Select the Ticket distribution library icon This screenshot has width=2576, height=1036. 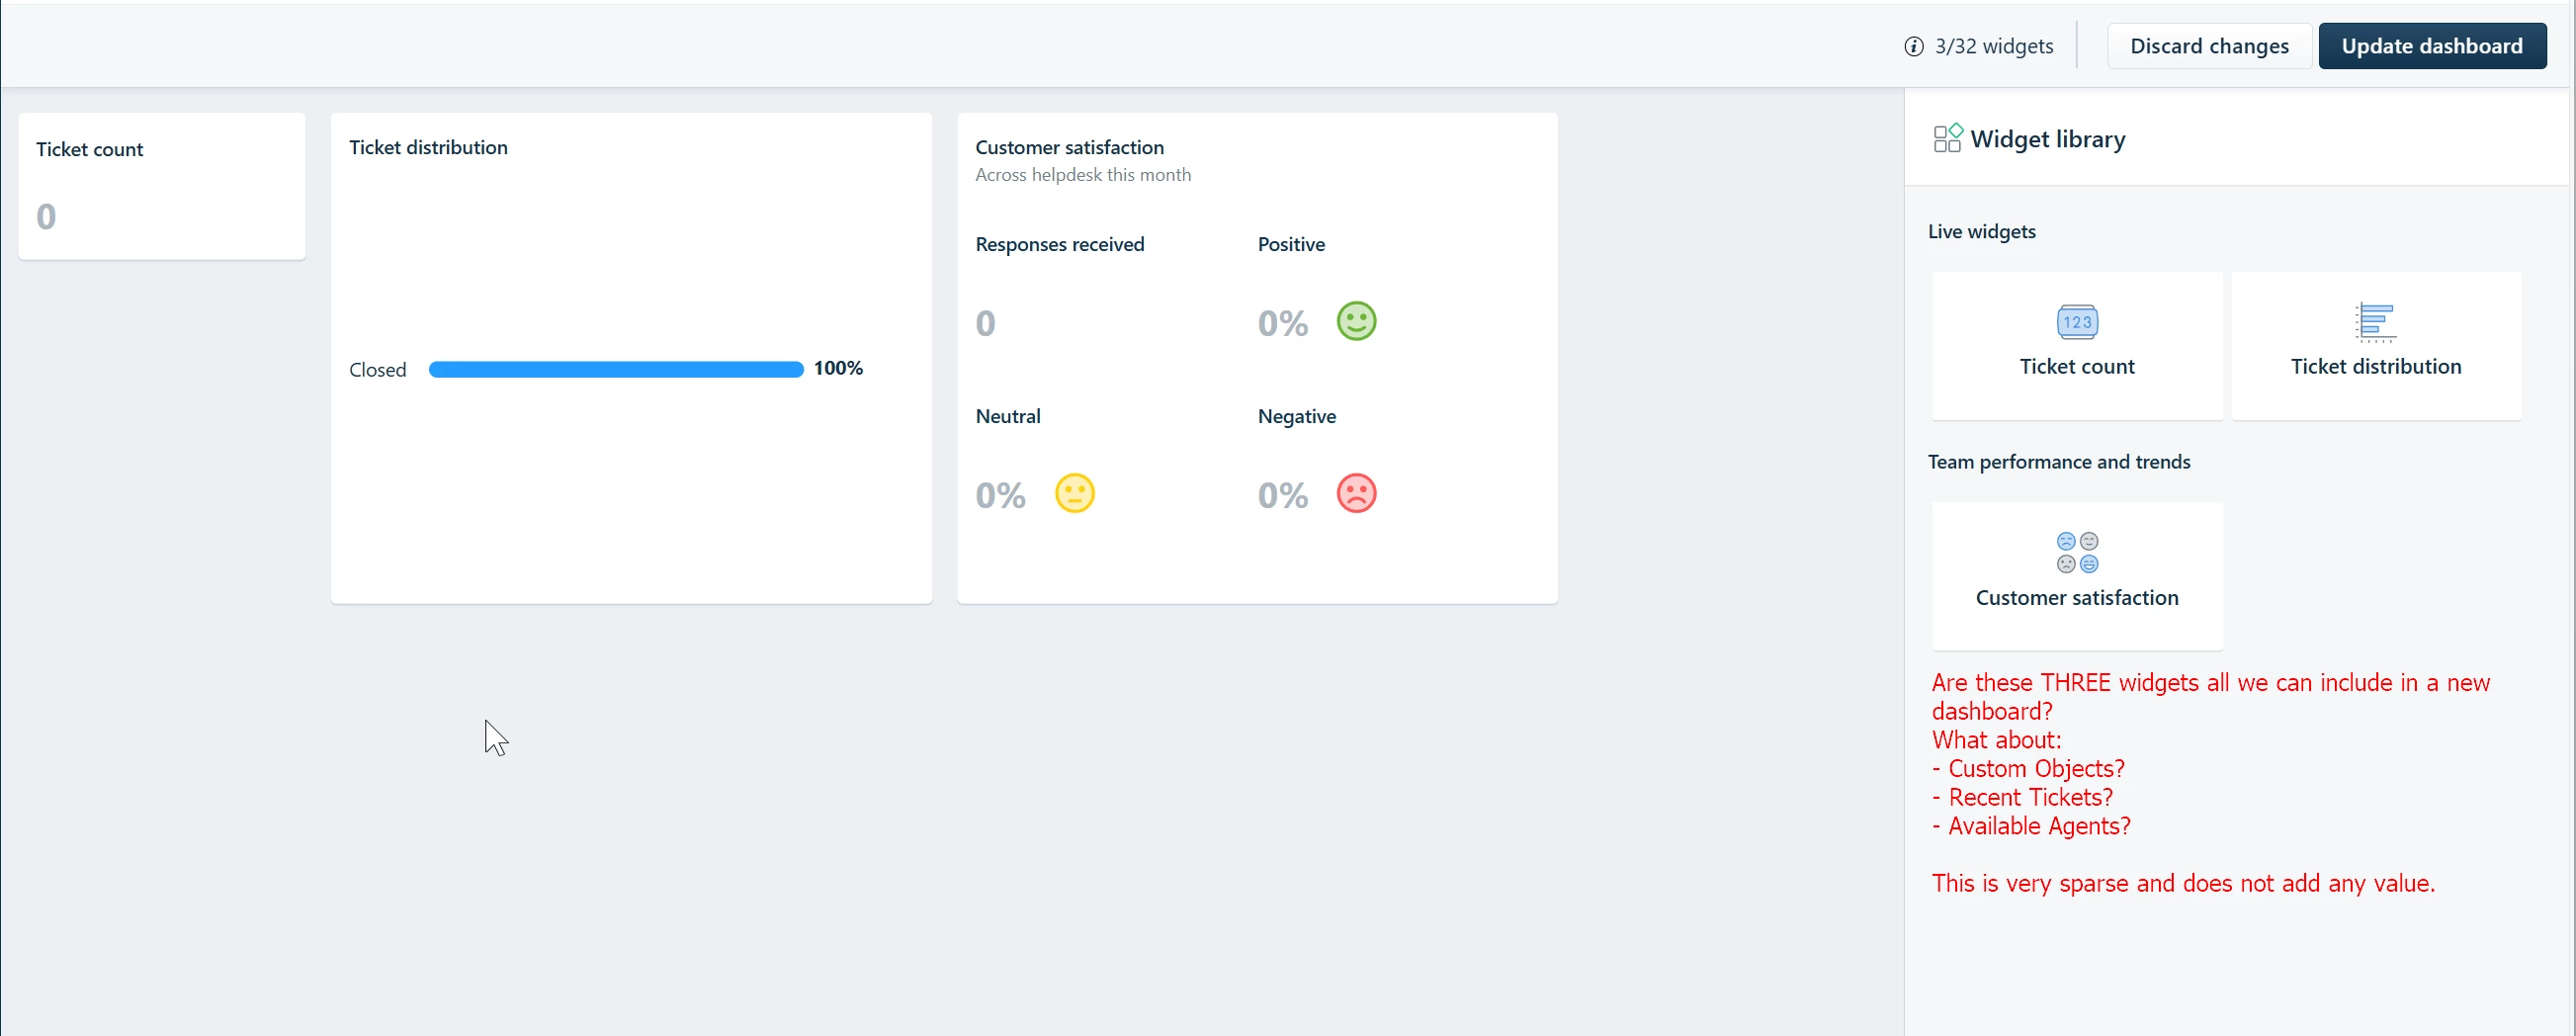pyautogui.click(x=2375, y=322)
